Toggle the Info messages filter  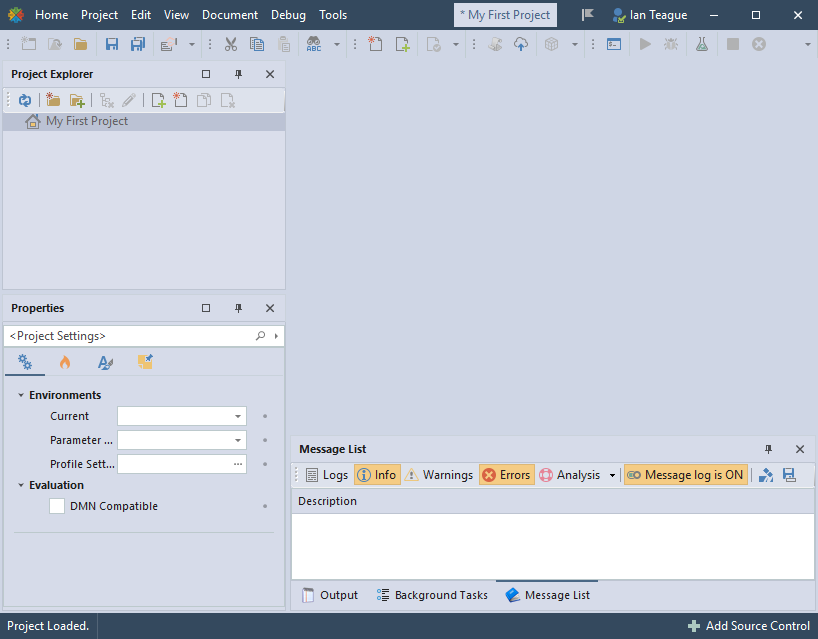[377, 475]
